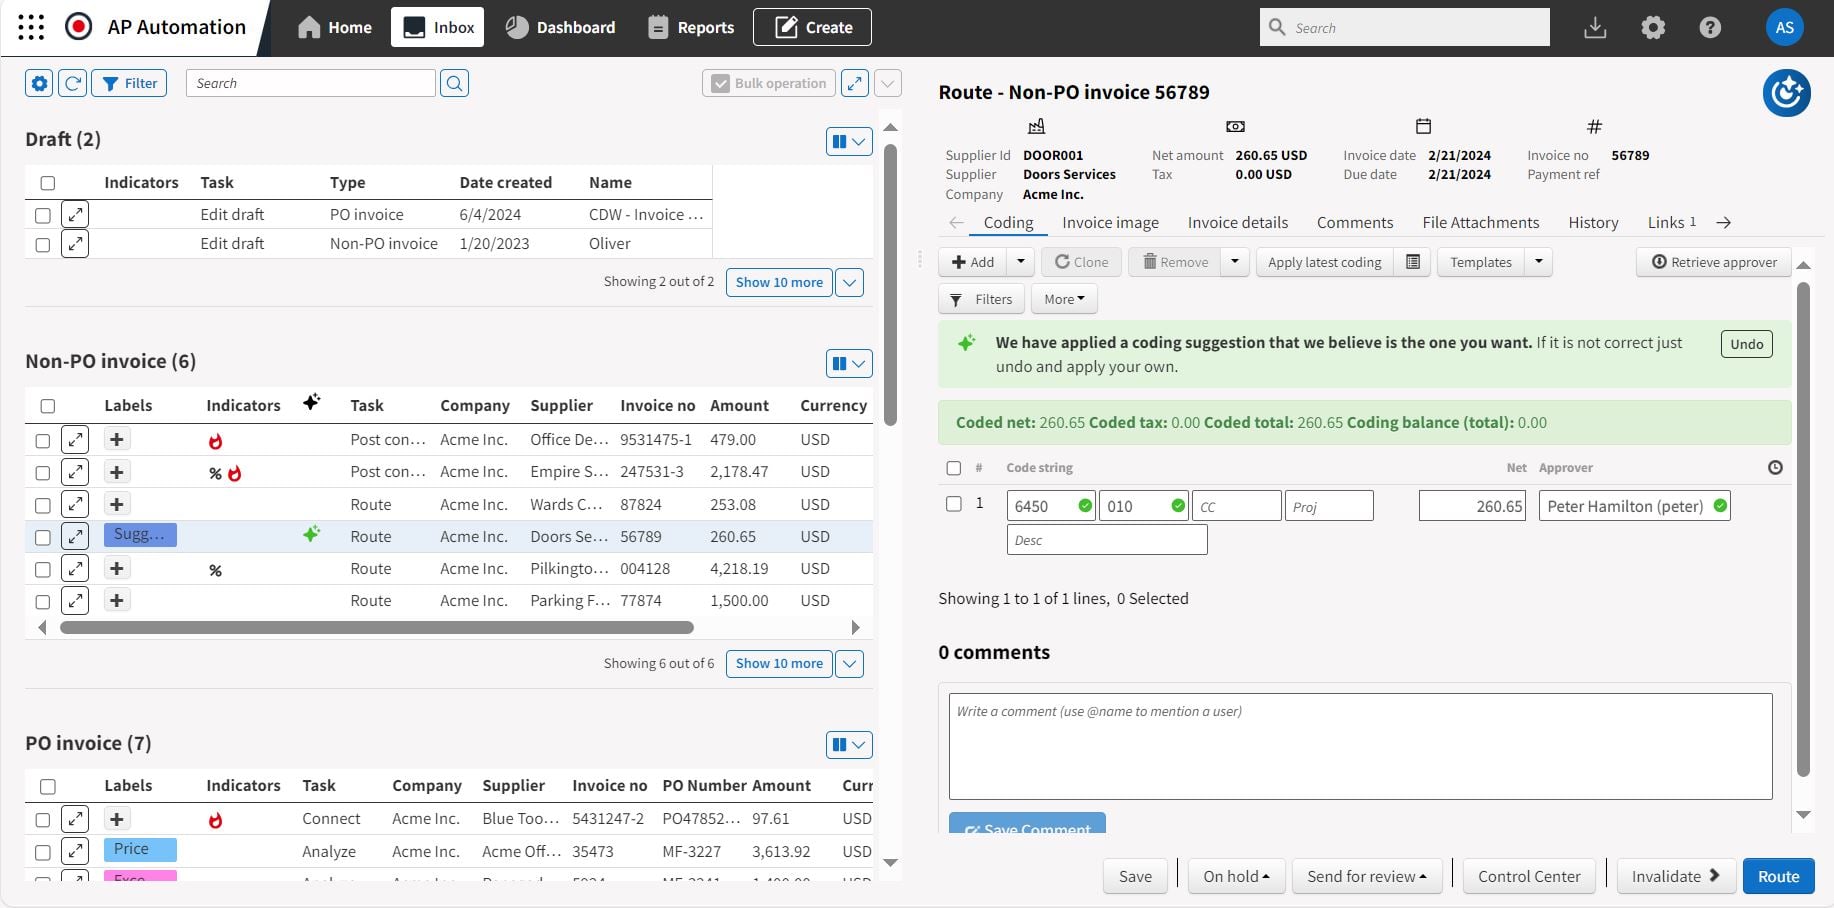Screen dimensions: 1834x908
Task: Open the On hold dropdown button
Action: (x=1235, y=876)
